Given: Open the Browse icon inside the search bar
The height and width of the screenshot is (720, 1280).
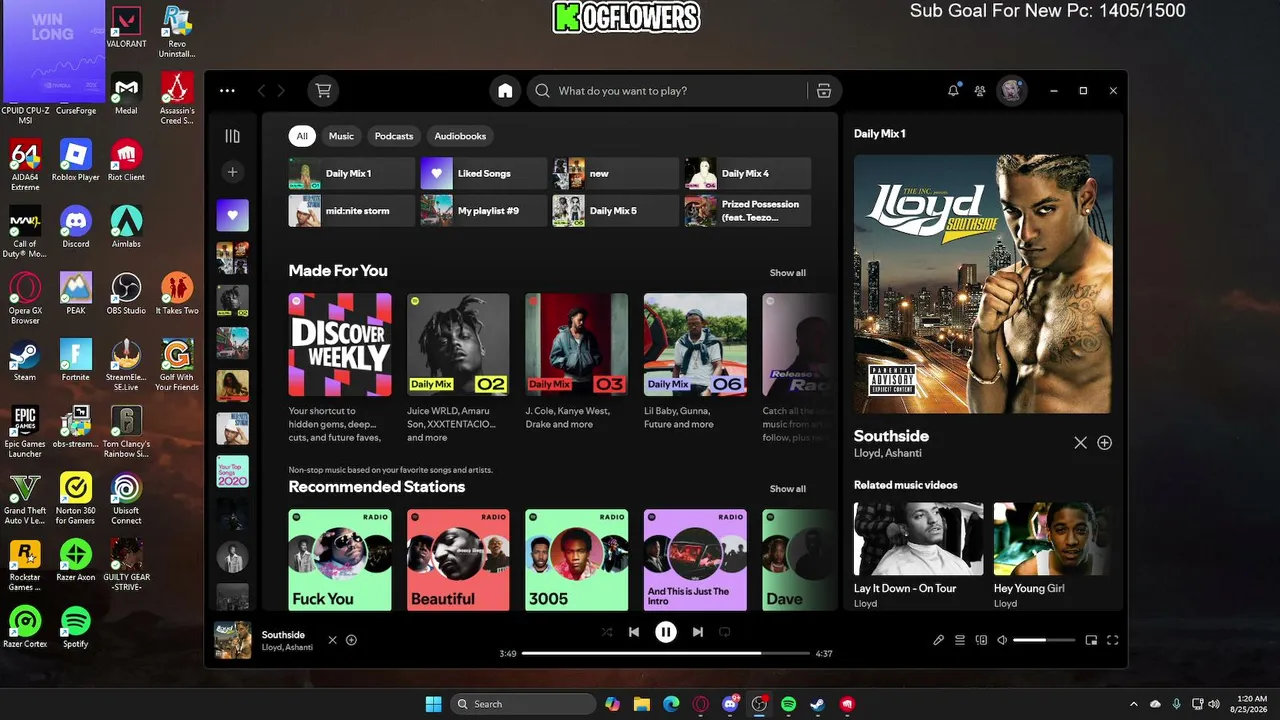Looking at the screenshot, I should (x=824, y=91).
